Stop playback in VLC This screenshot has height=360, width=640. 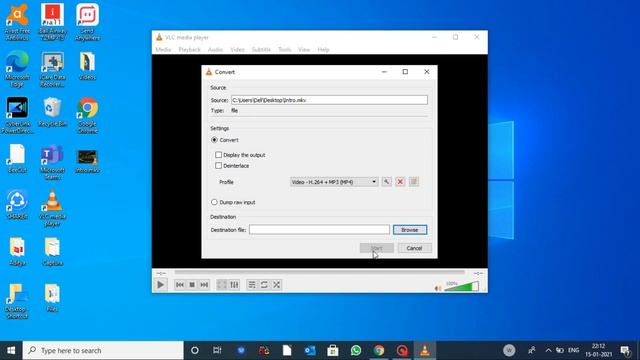tap(192, 285)
